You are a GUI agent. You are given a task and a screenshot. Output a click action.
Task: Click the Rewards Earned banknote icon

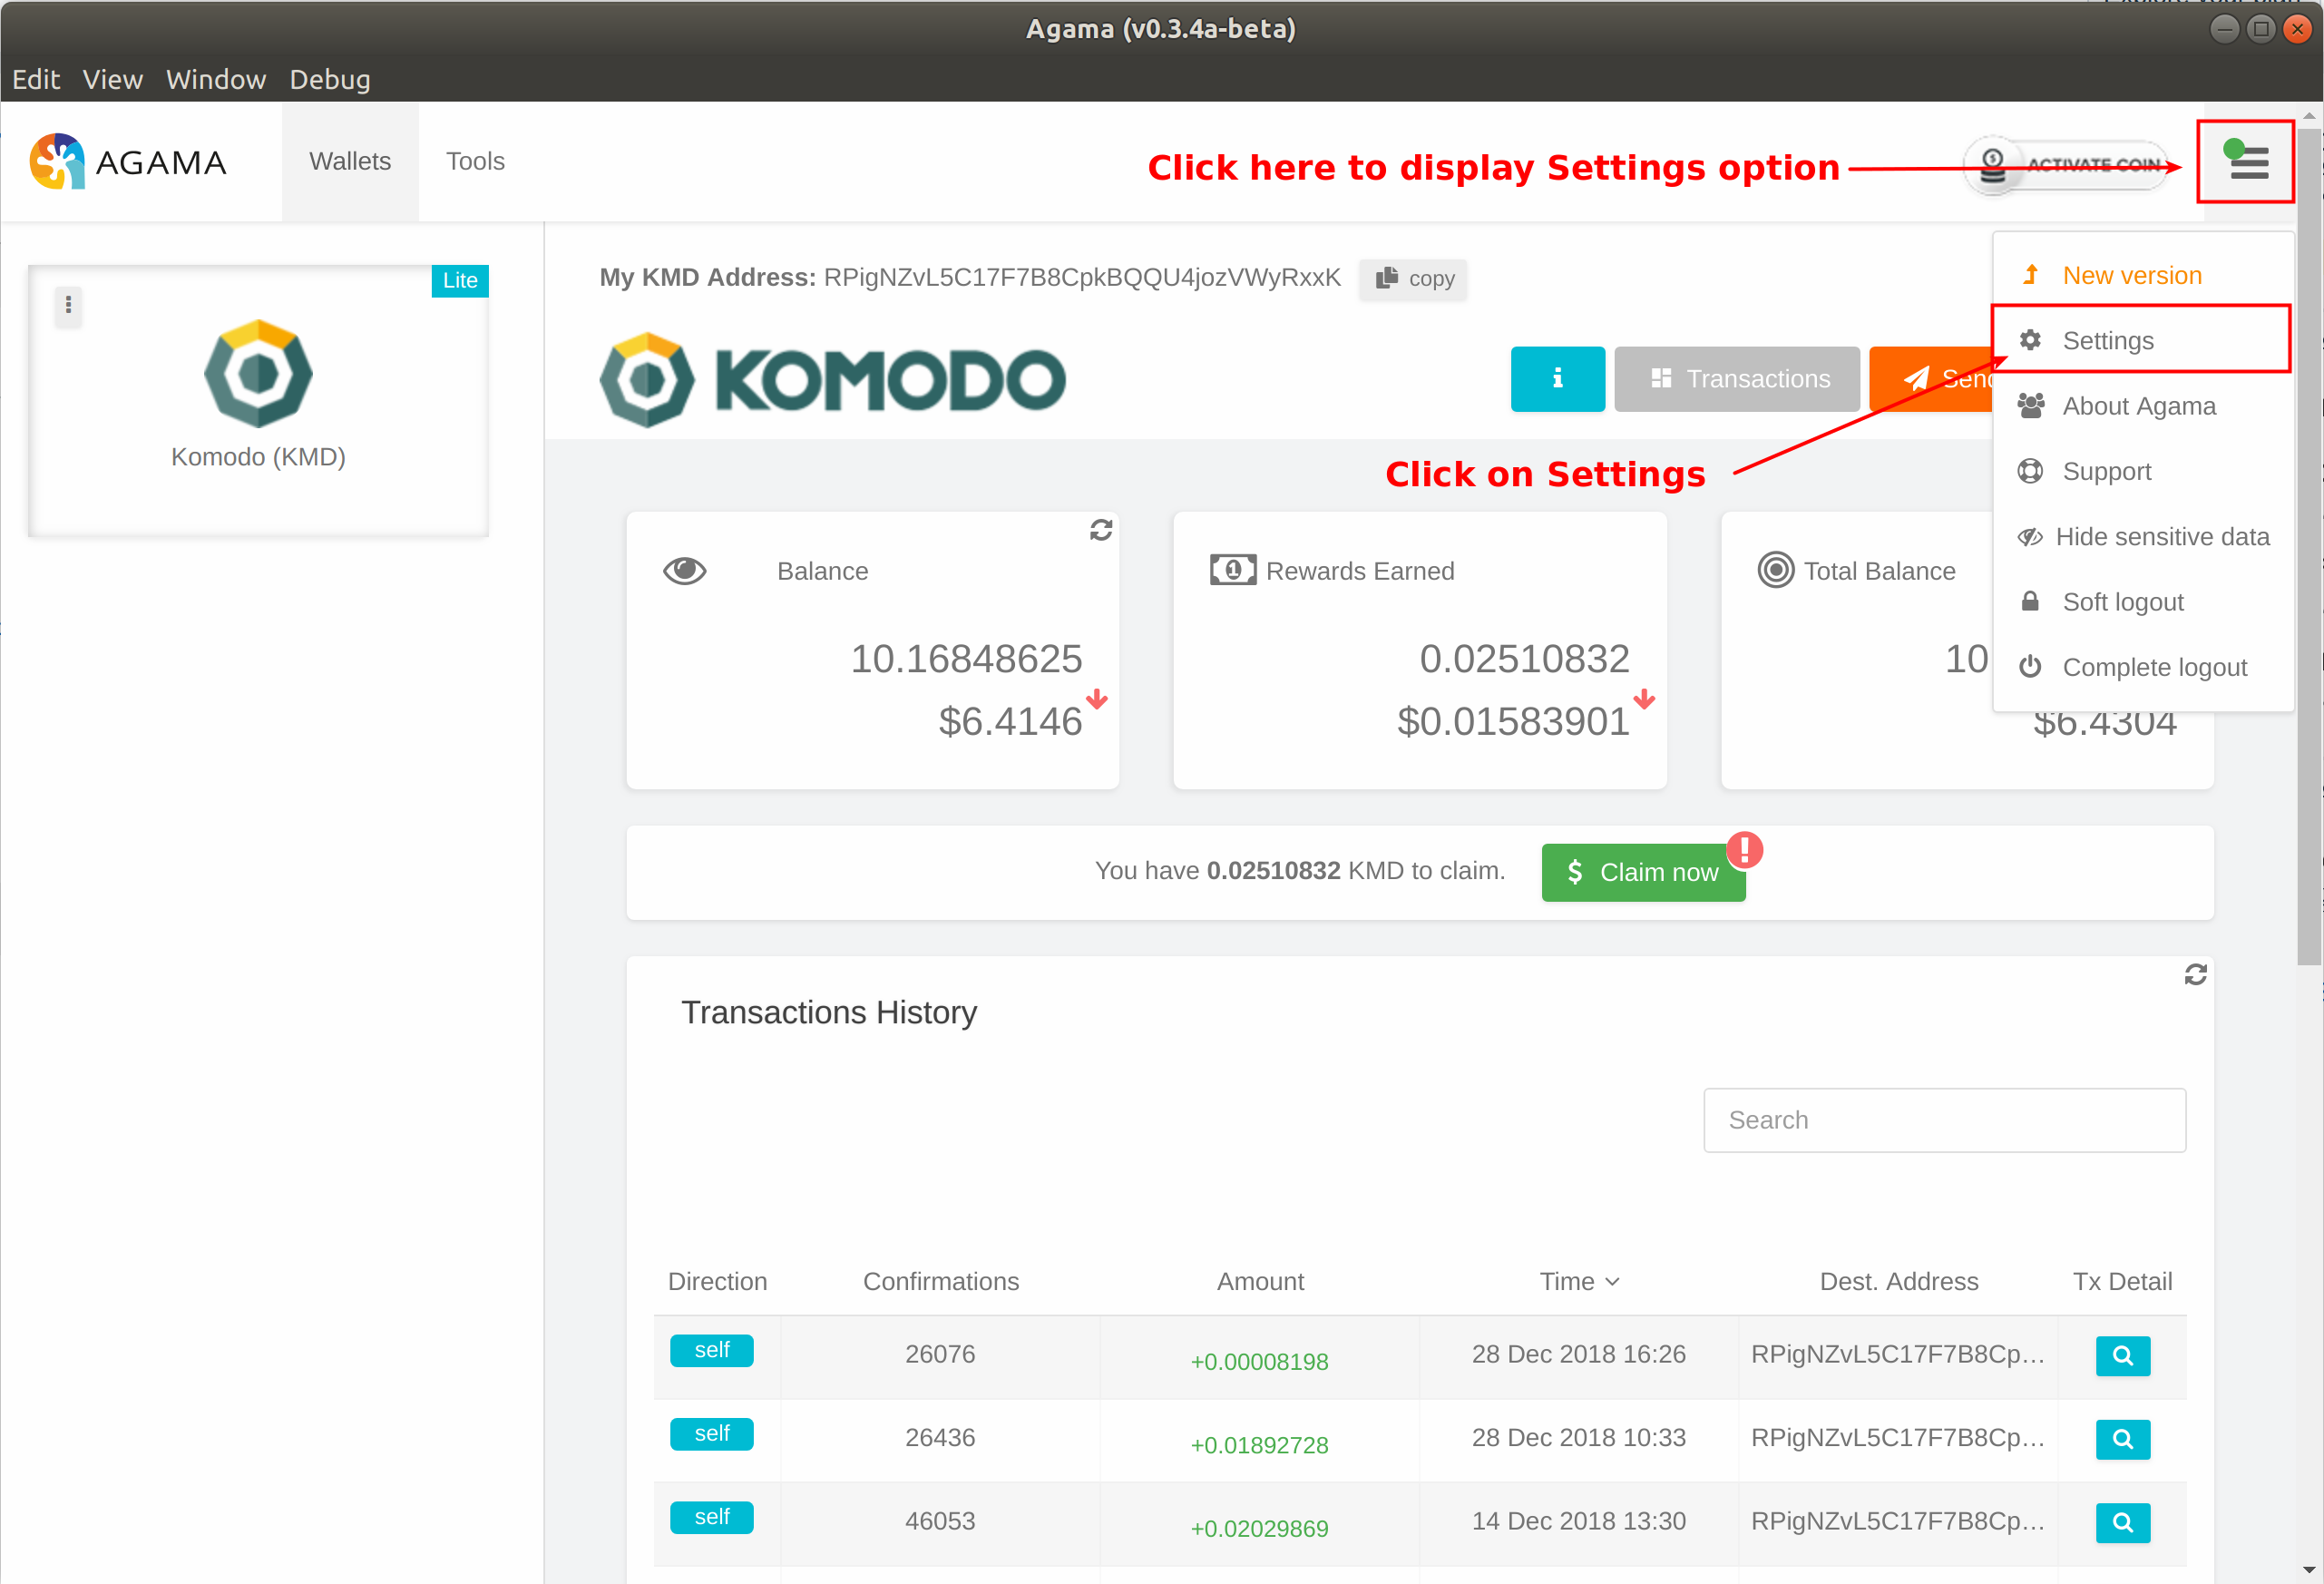(x=1233, y=570)
